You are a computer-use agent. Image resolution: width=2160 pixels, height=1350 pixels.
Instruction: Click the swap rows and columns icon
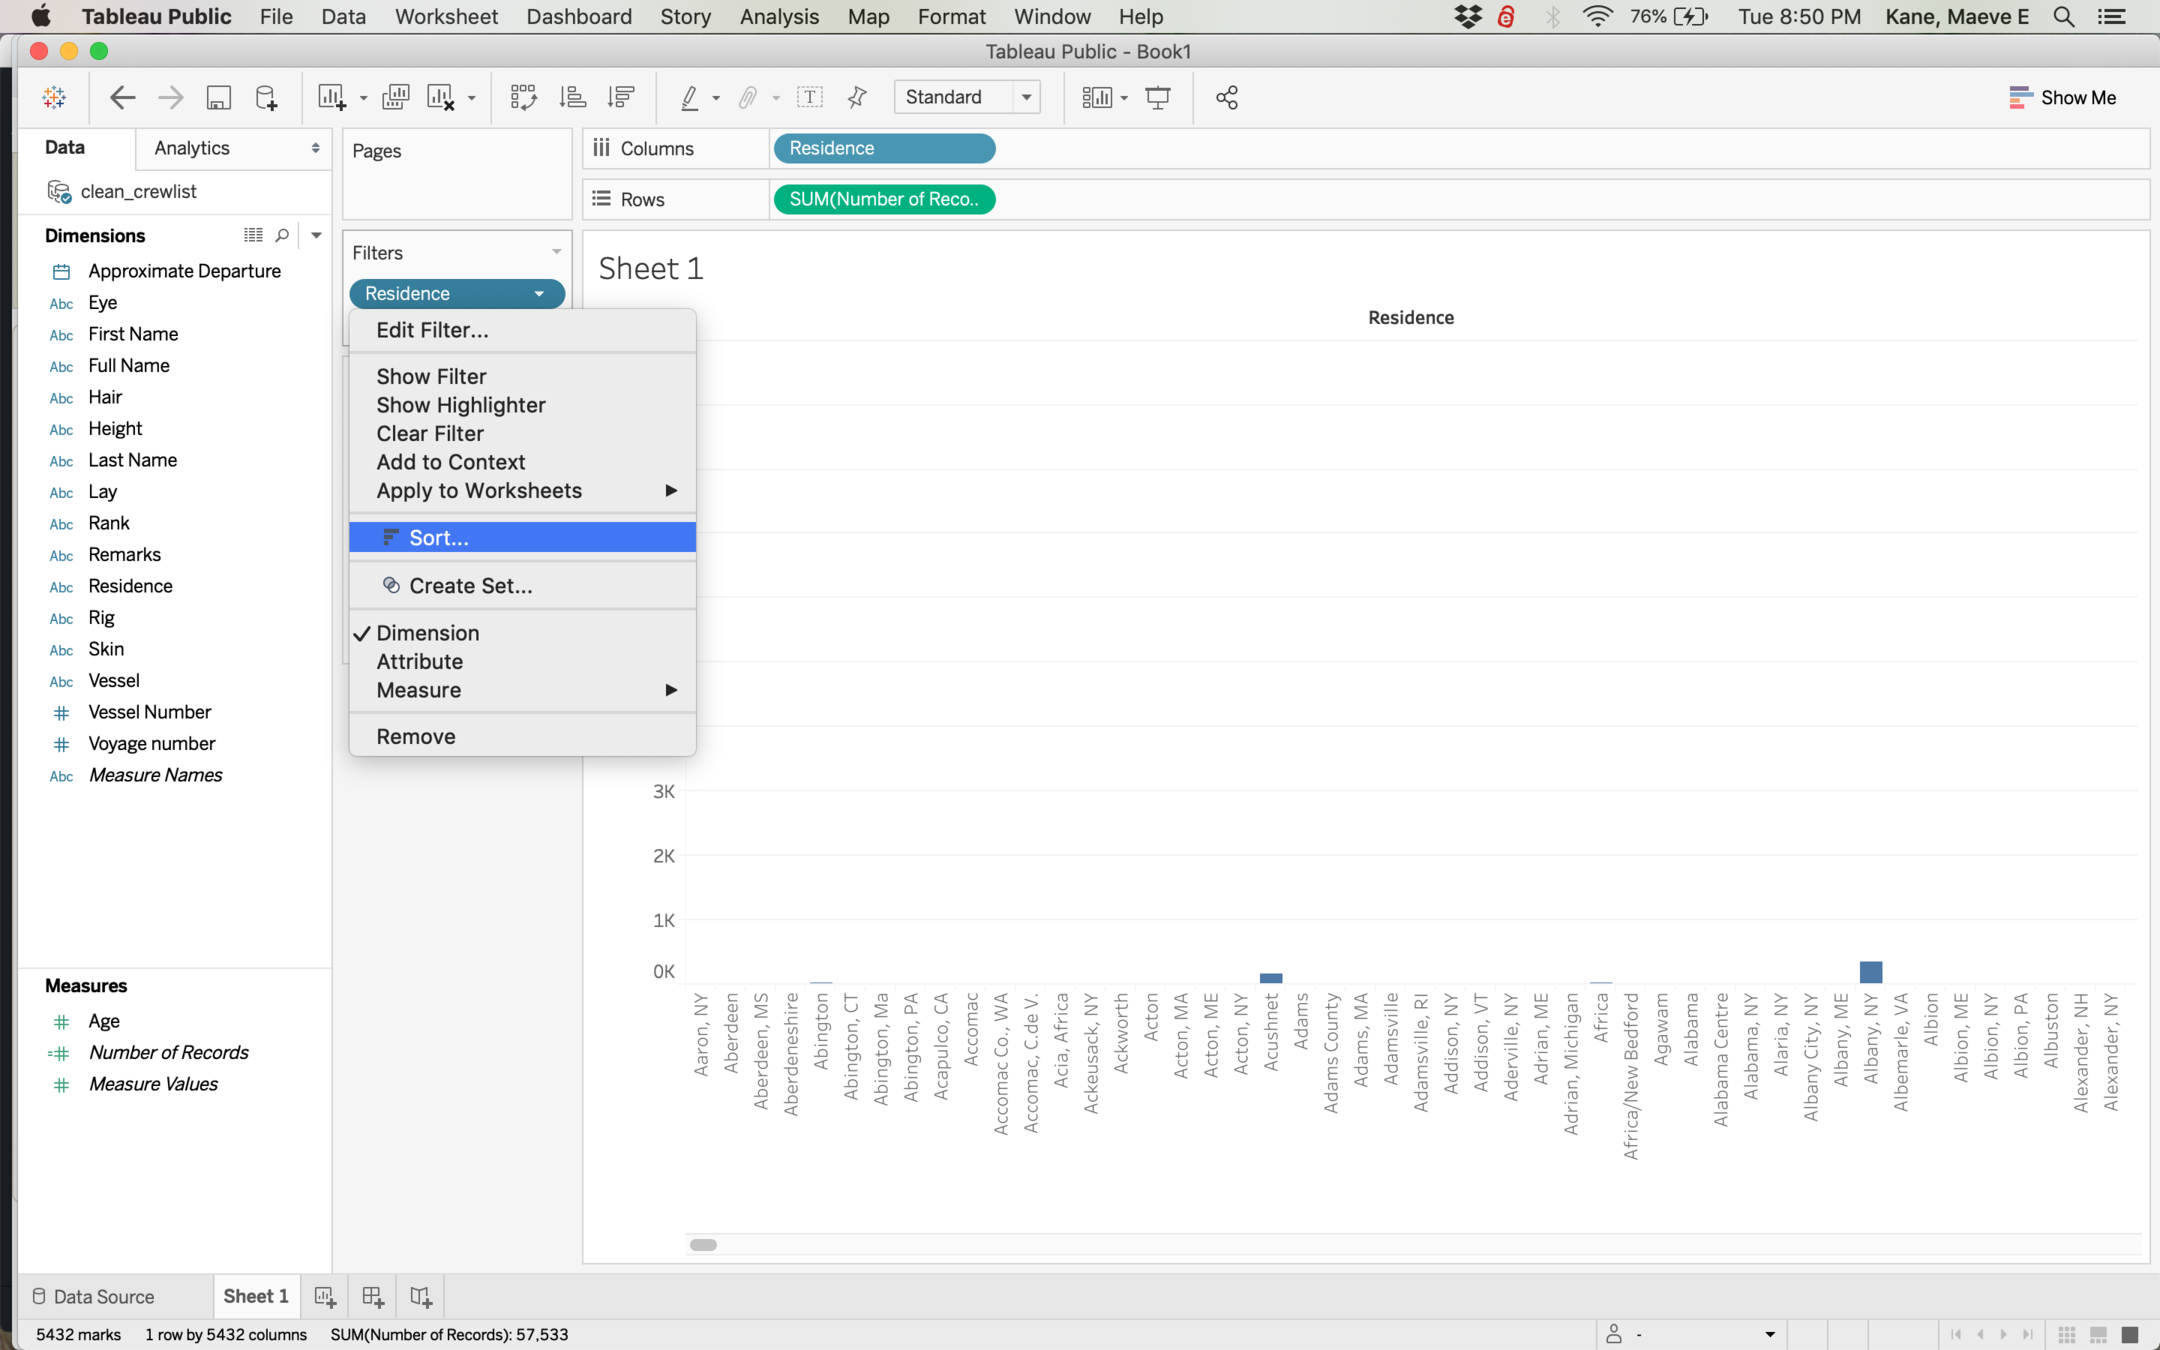pos(523,97)
